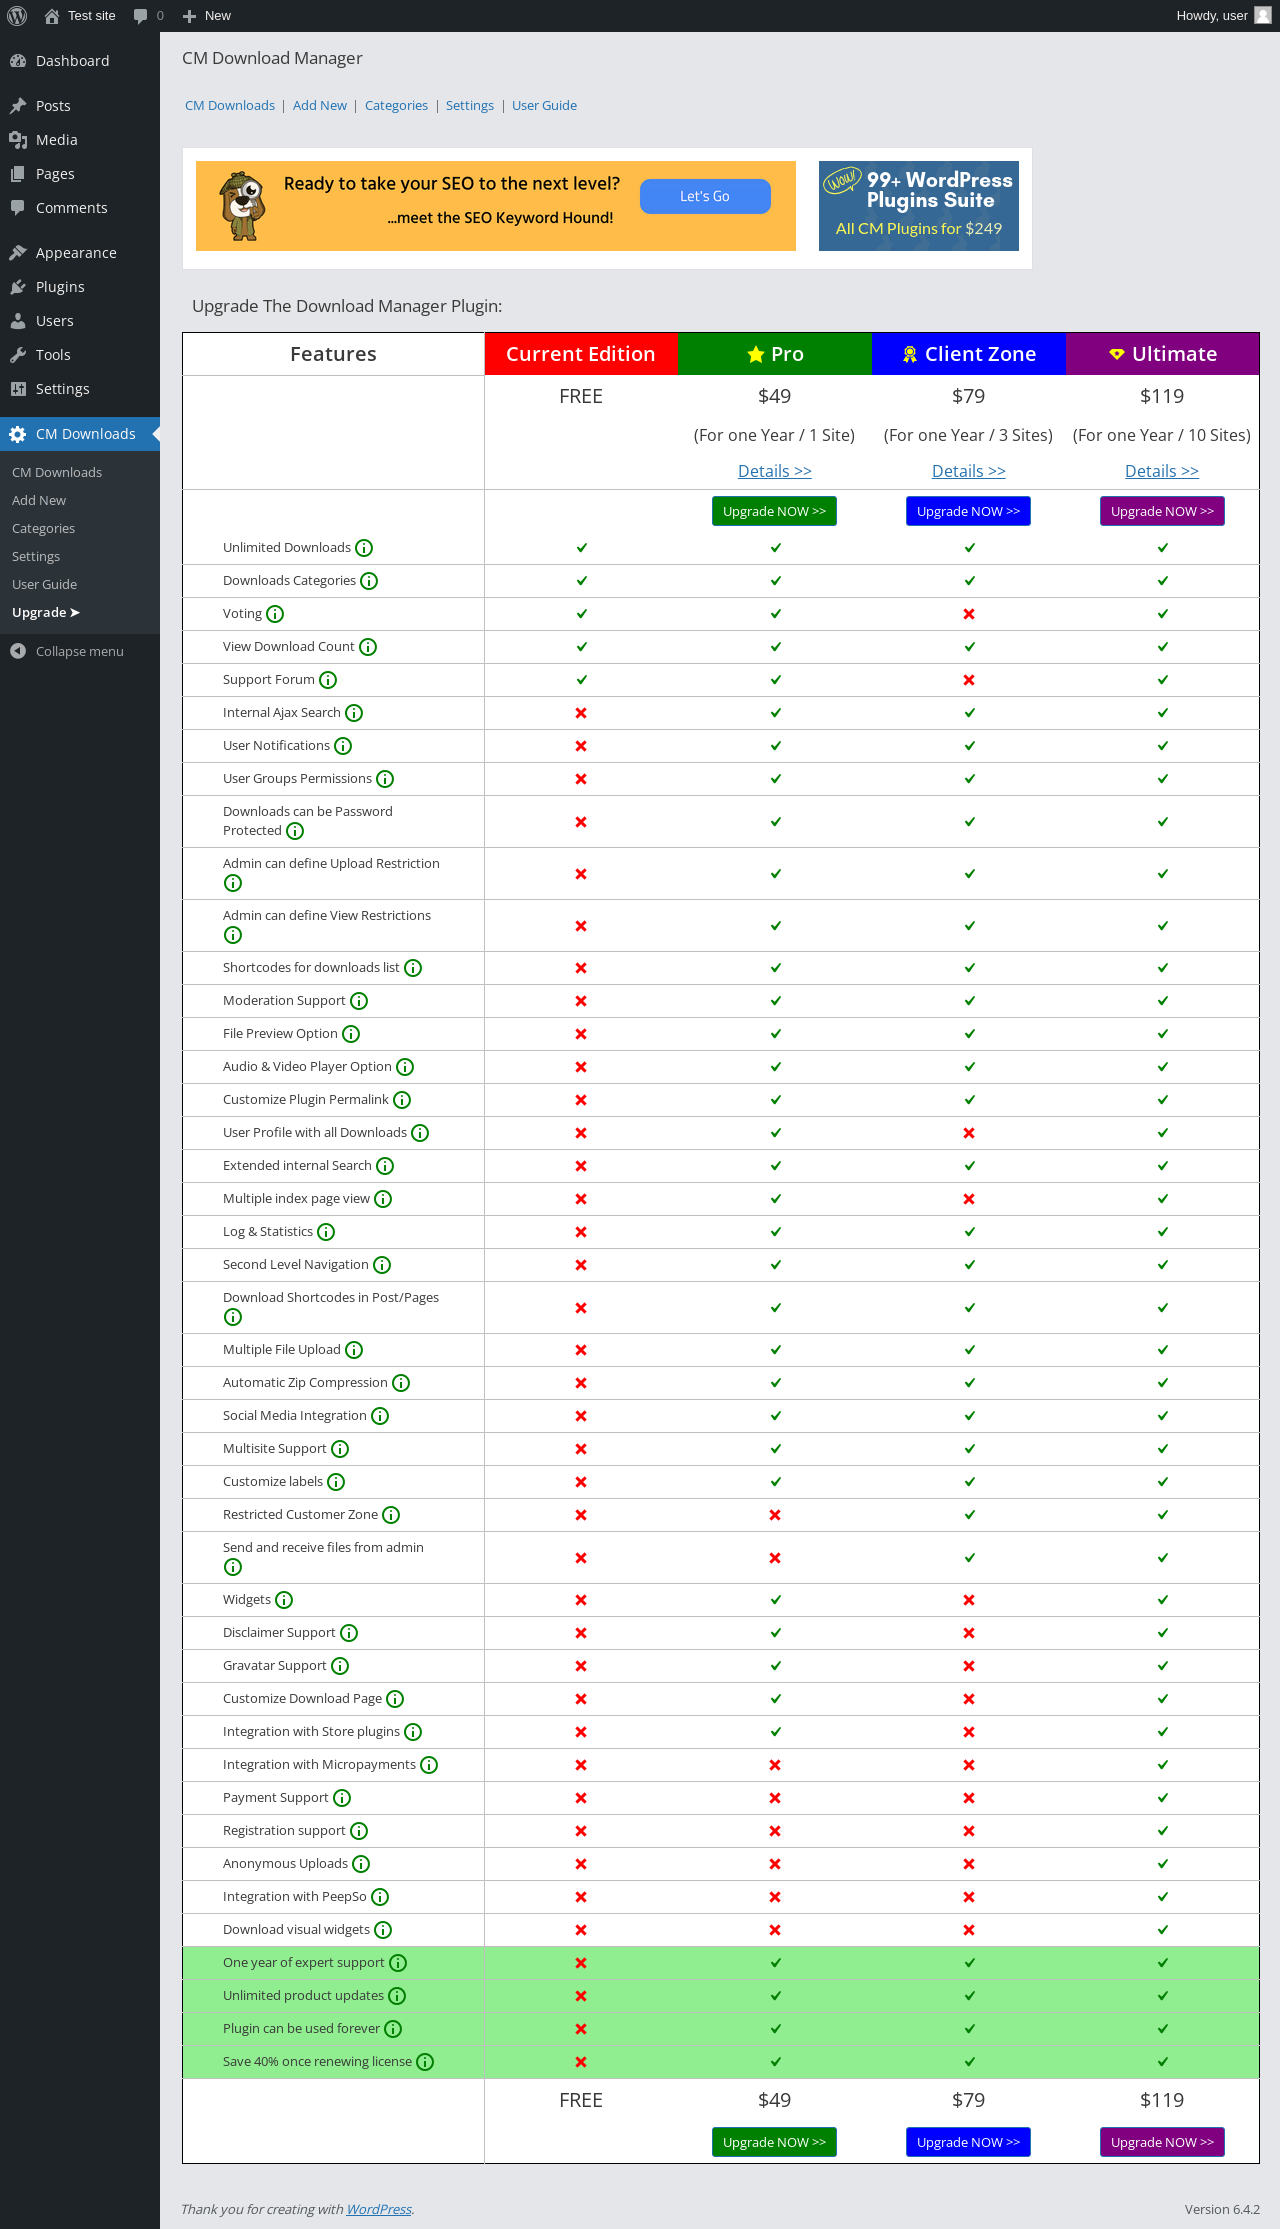Click the Let's Go button in SEO banner
Screen dimensions: 1280x2229
click(705, 196)
